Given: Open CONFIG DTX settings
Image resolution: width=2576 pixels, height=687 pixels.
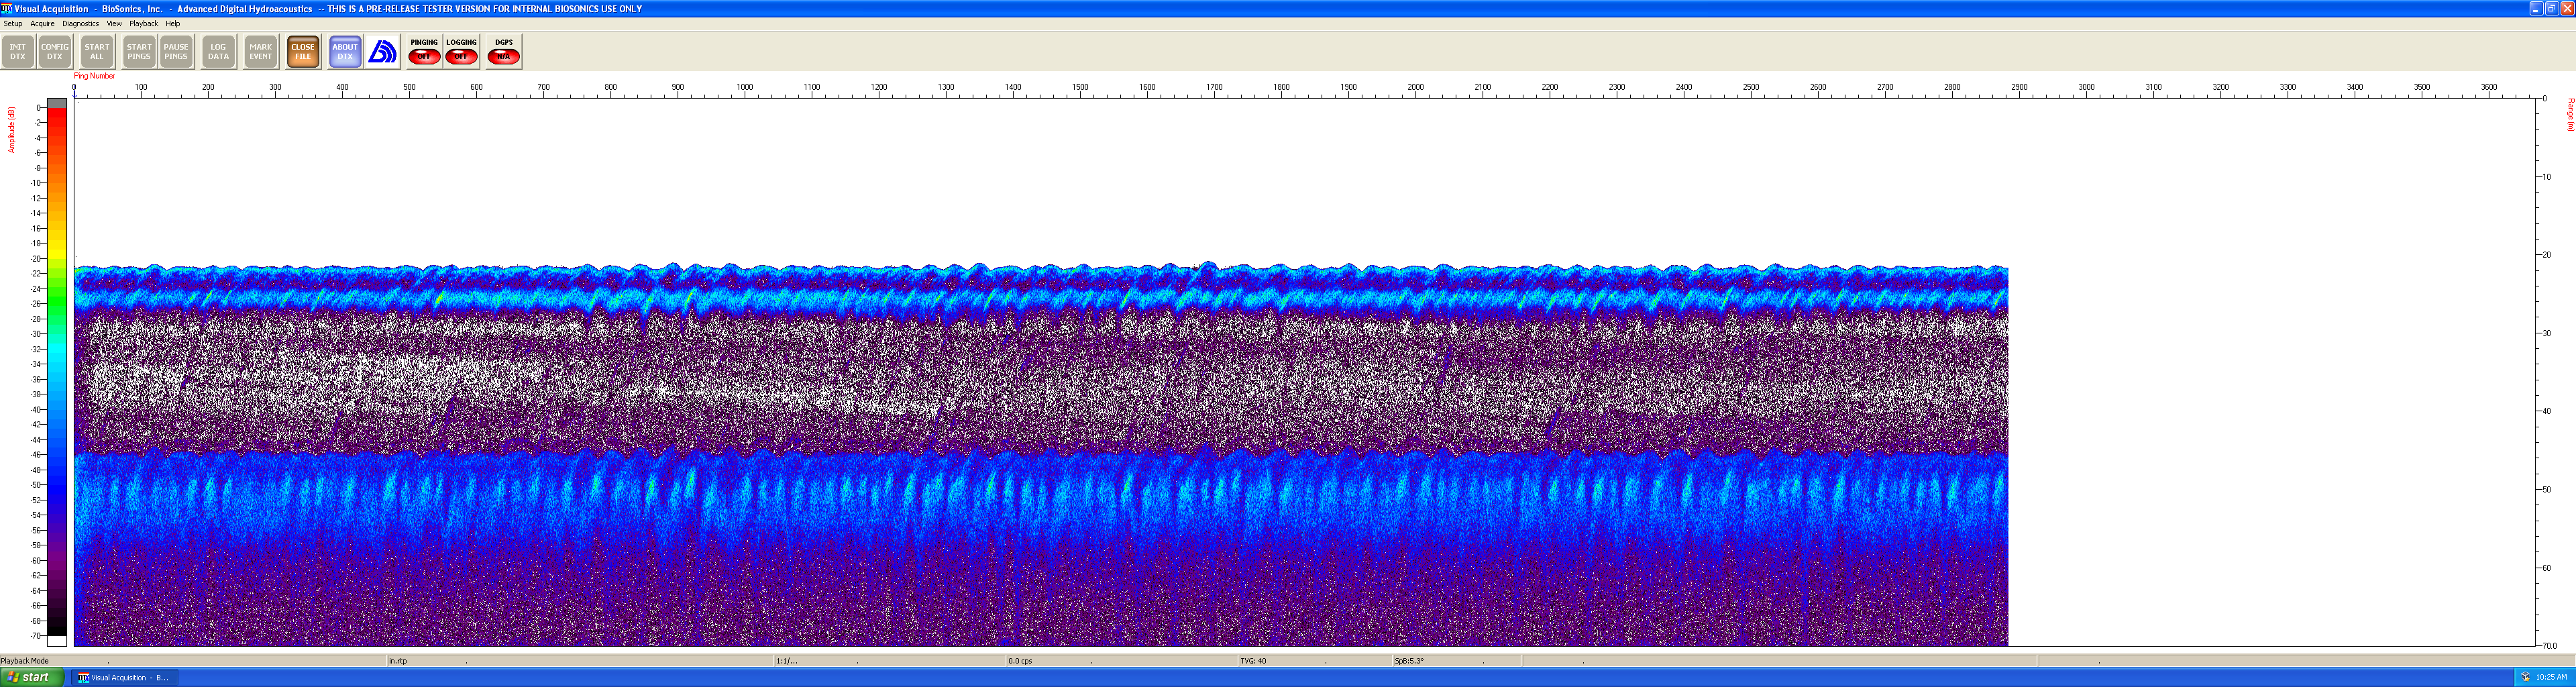Looking at the screenshot, I should pos(55,52).
